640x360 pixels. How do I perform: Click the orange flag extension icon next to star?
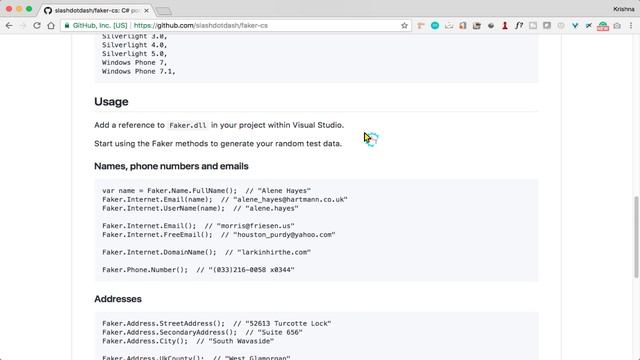(421, 25)
